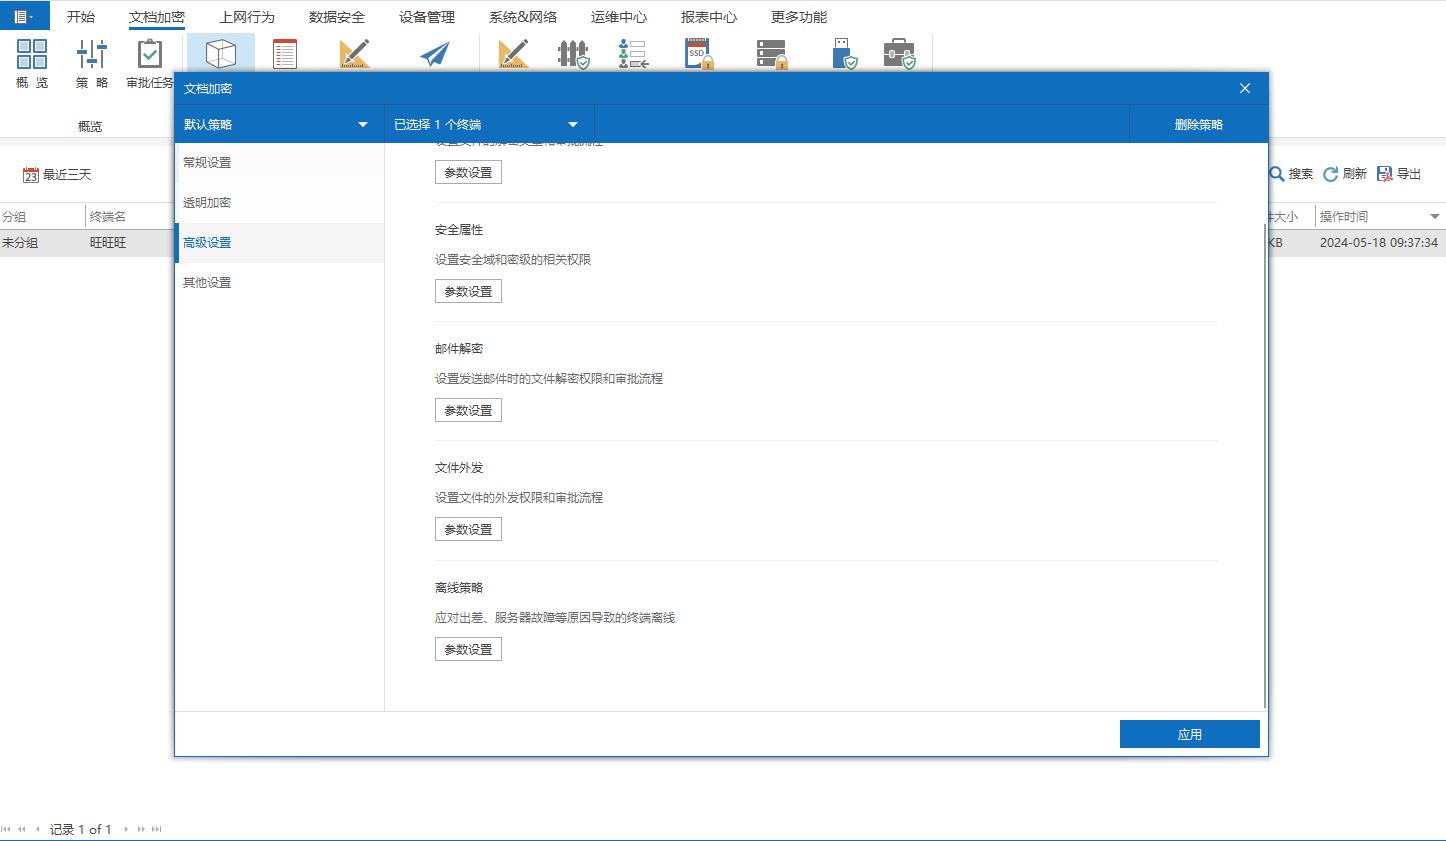The image size is (1446, 841).
Task: Select 透明加密 in the dialog sidebar
Action: point(279,203)
